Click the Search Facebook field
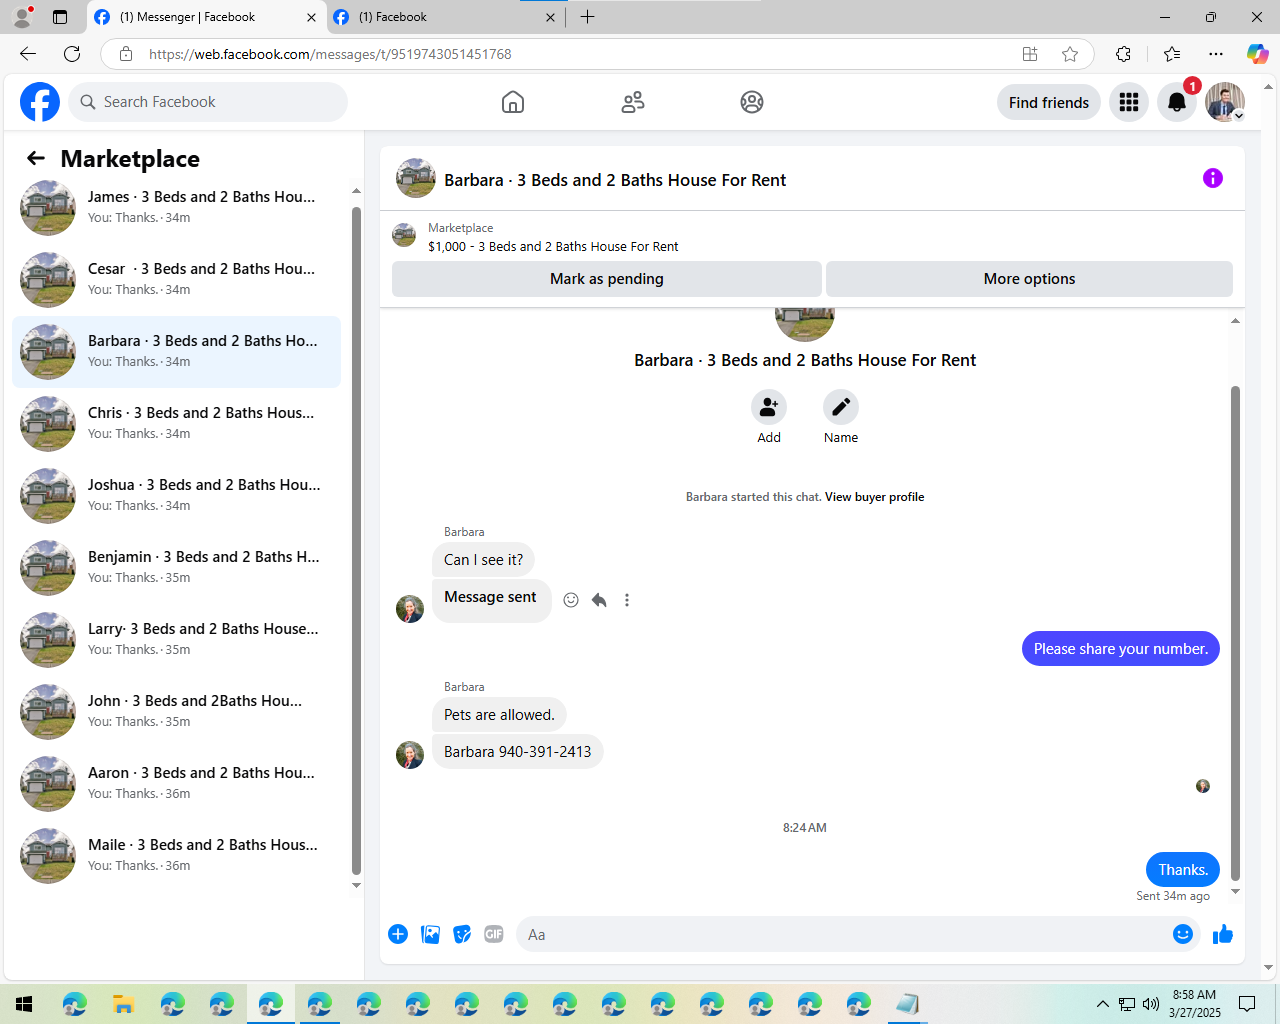This screenshot has width=1280, height=1024. coord(208,102)
